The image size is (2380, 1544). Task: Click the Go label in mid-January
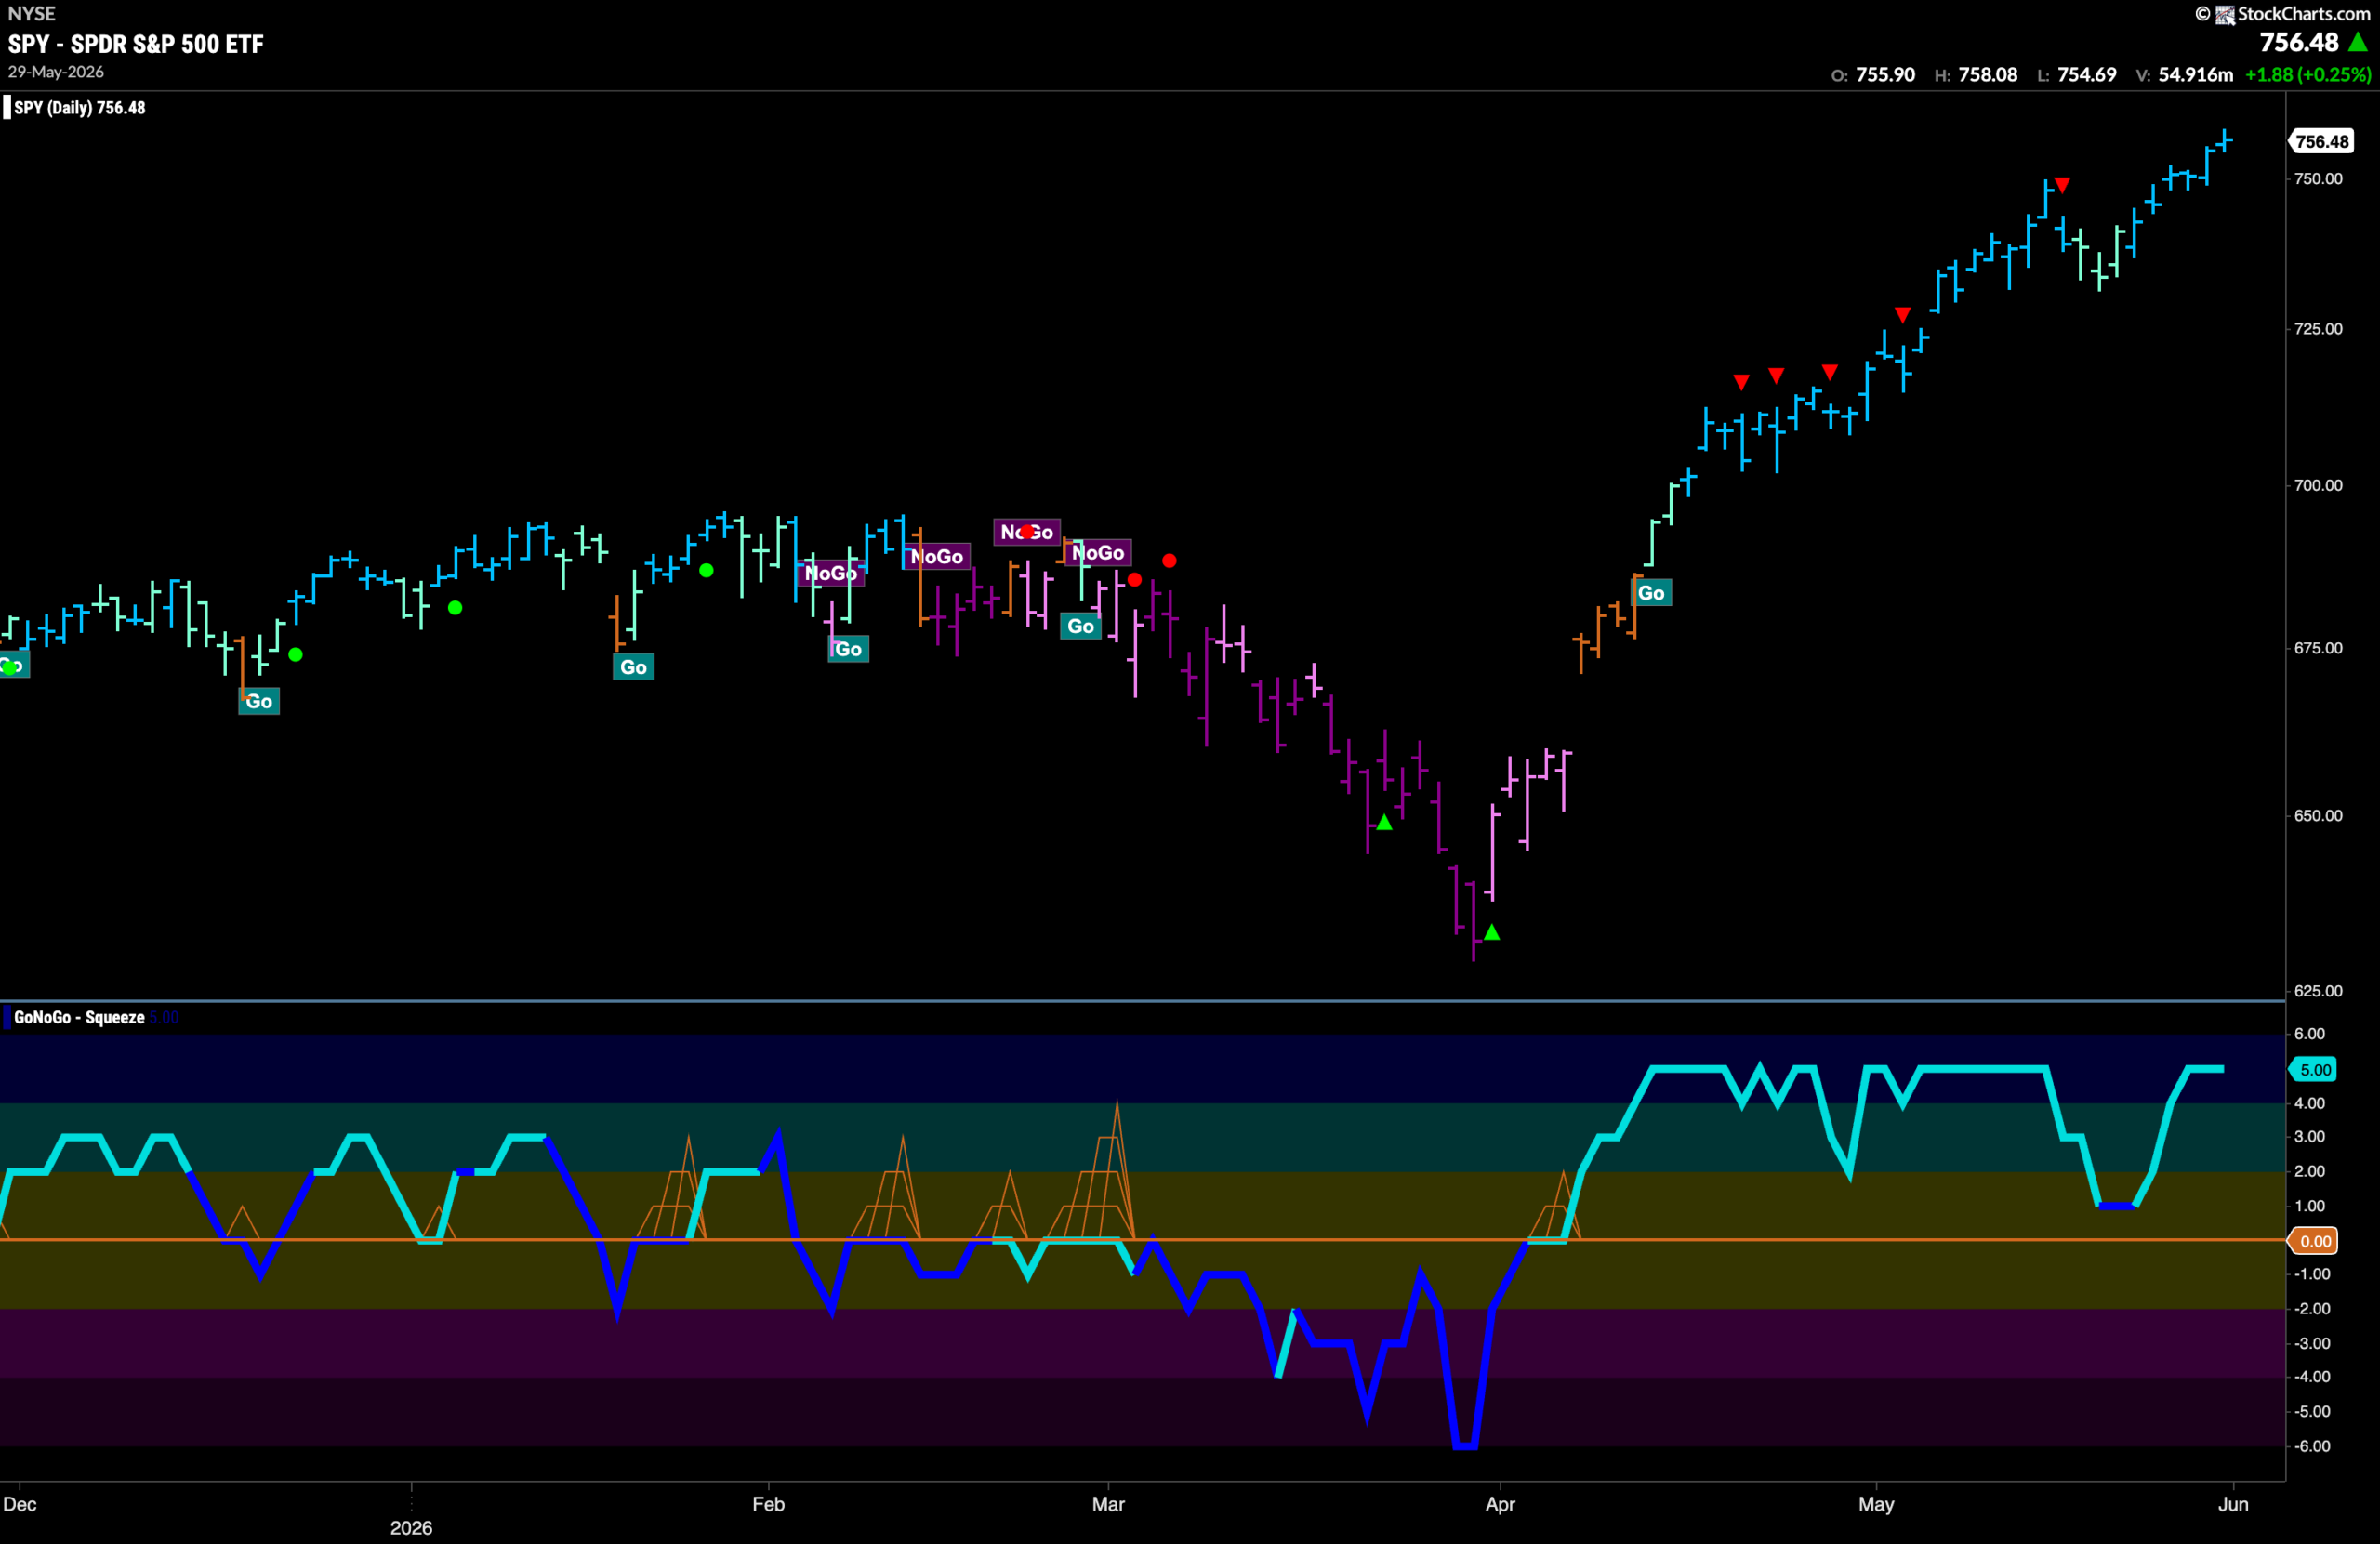coord(633,667)
